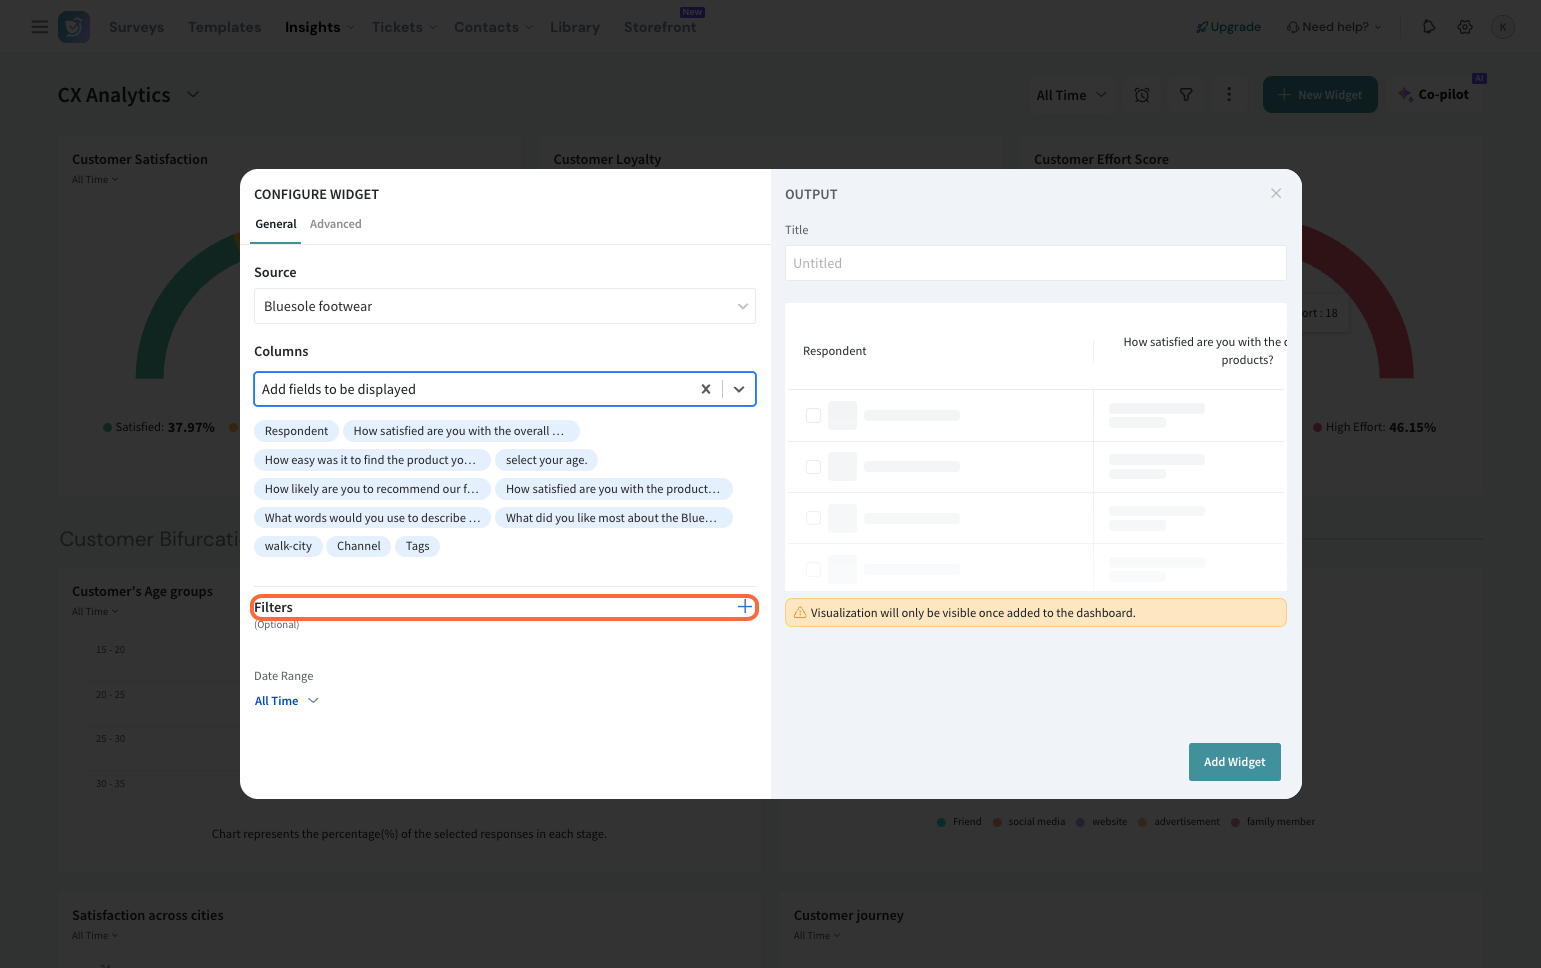Check the third row checkbox in preview
The width and height of the screenshot is (1541, 968).
[813, 518]
